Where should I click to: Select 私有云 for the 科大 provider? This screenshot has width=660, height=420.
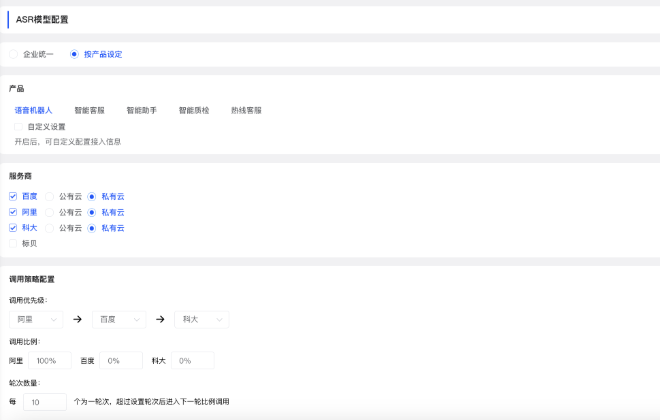pyautogui.click(x=92, y=228)
